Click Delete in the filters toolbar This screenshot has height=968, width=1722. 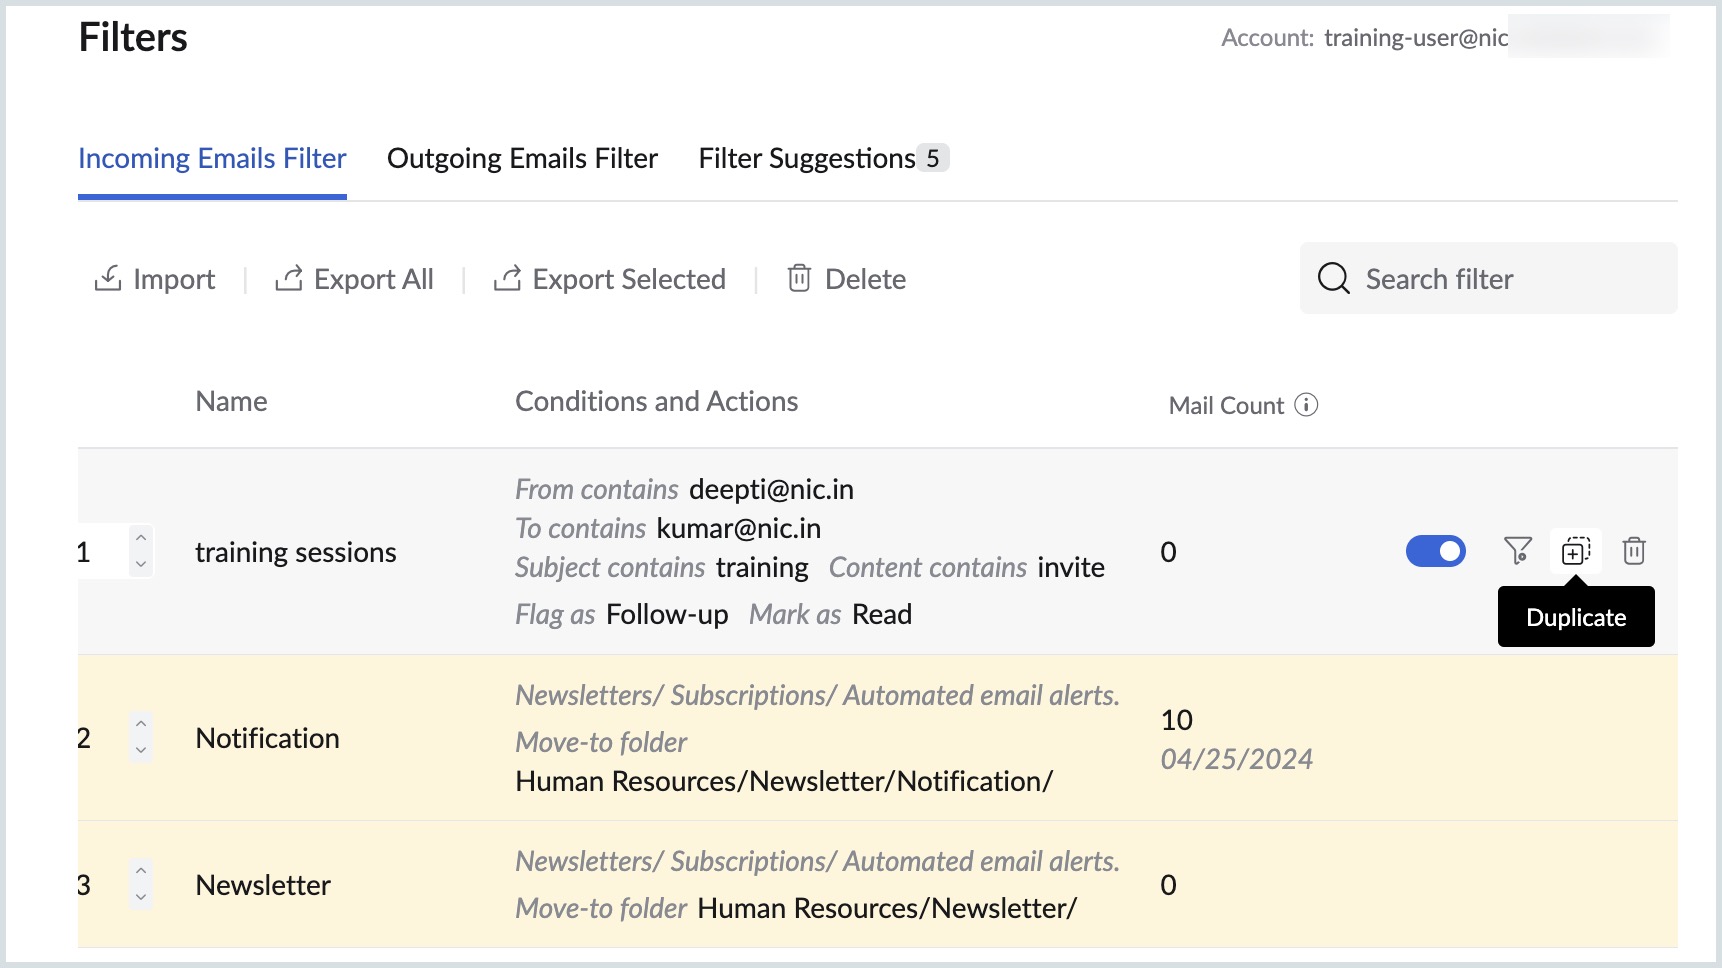point(846,279)
